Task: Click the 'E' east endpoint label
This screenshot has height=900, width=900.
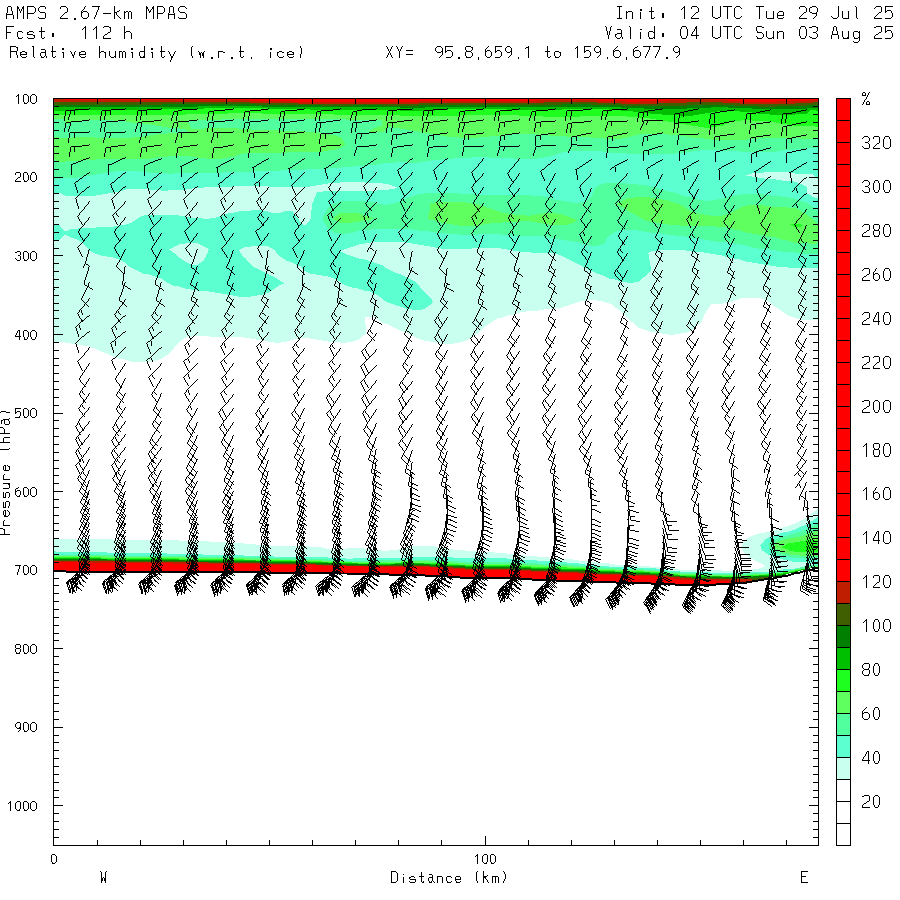Action: pyautogui.click(x=804, y=878)
